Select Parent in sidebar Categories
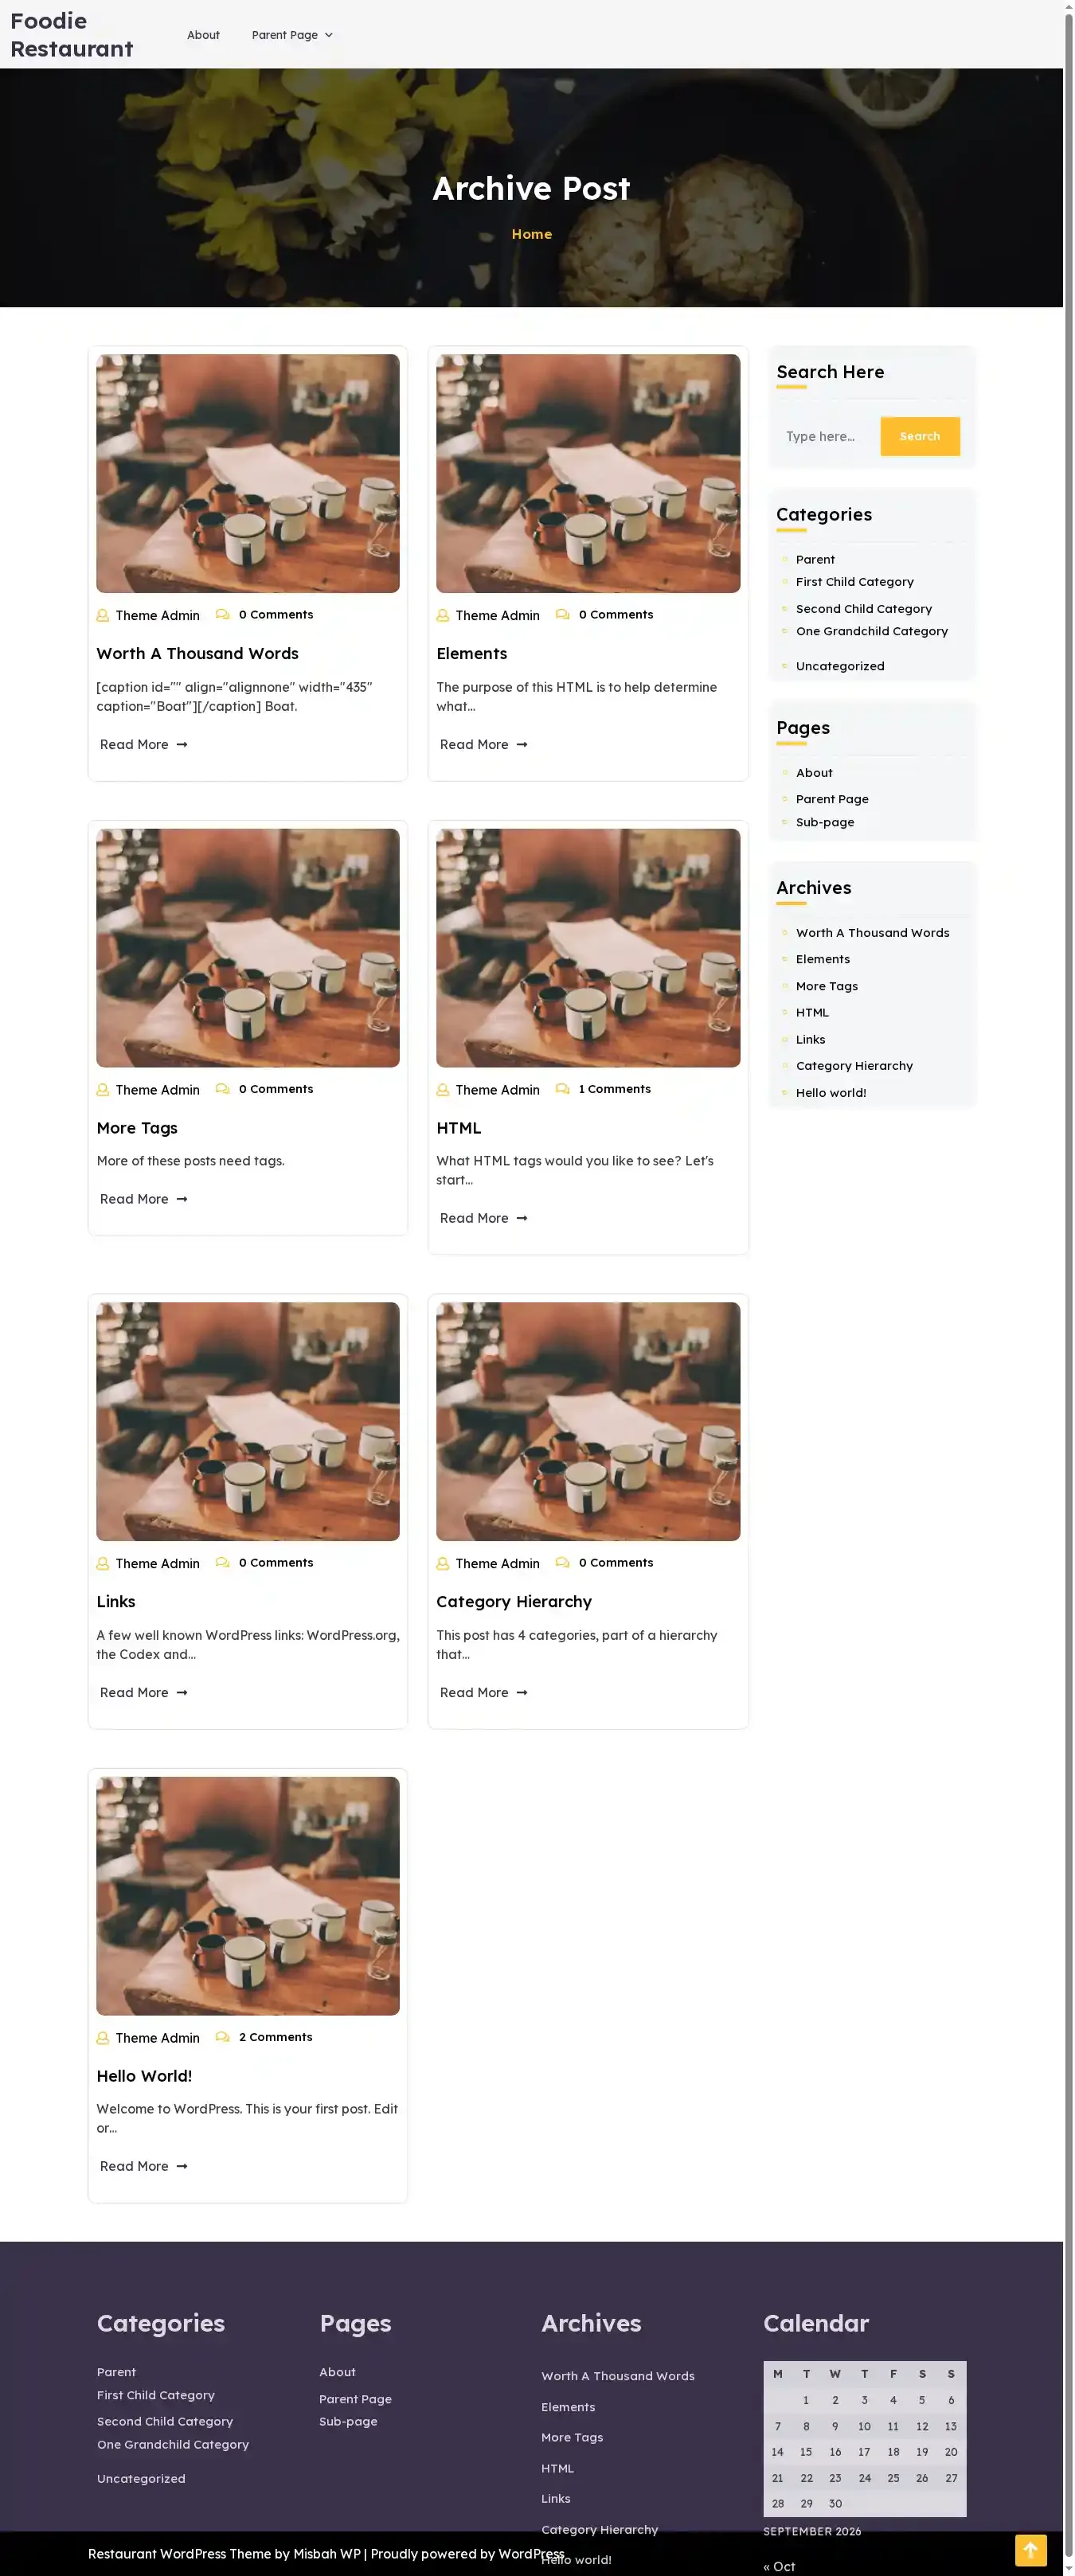Viewport: 1075px width, 2576px height. click(x=815, y=559)
